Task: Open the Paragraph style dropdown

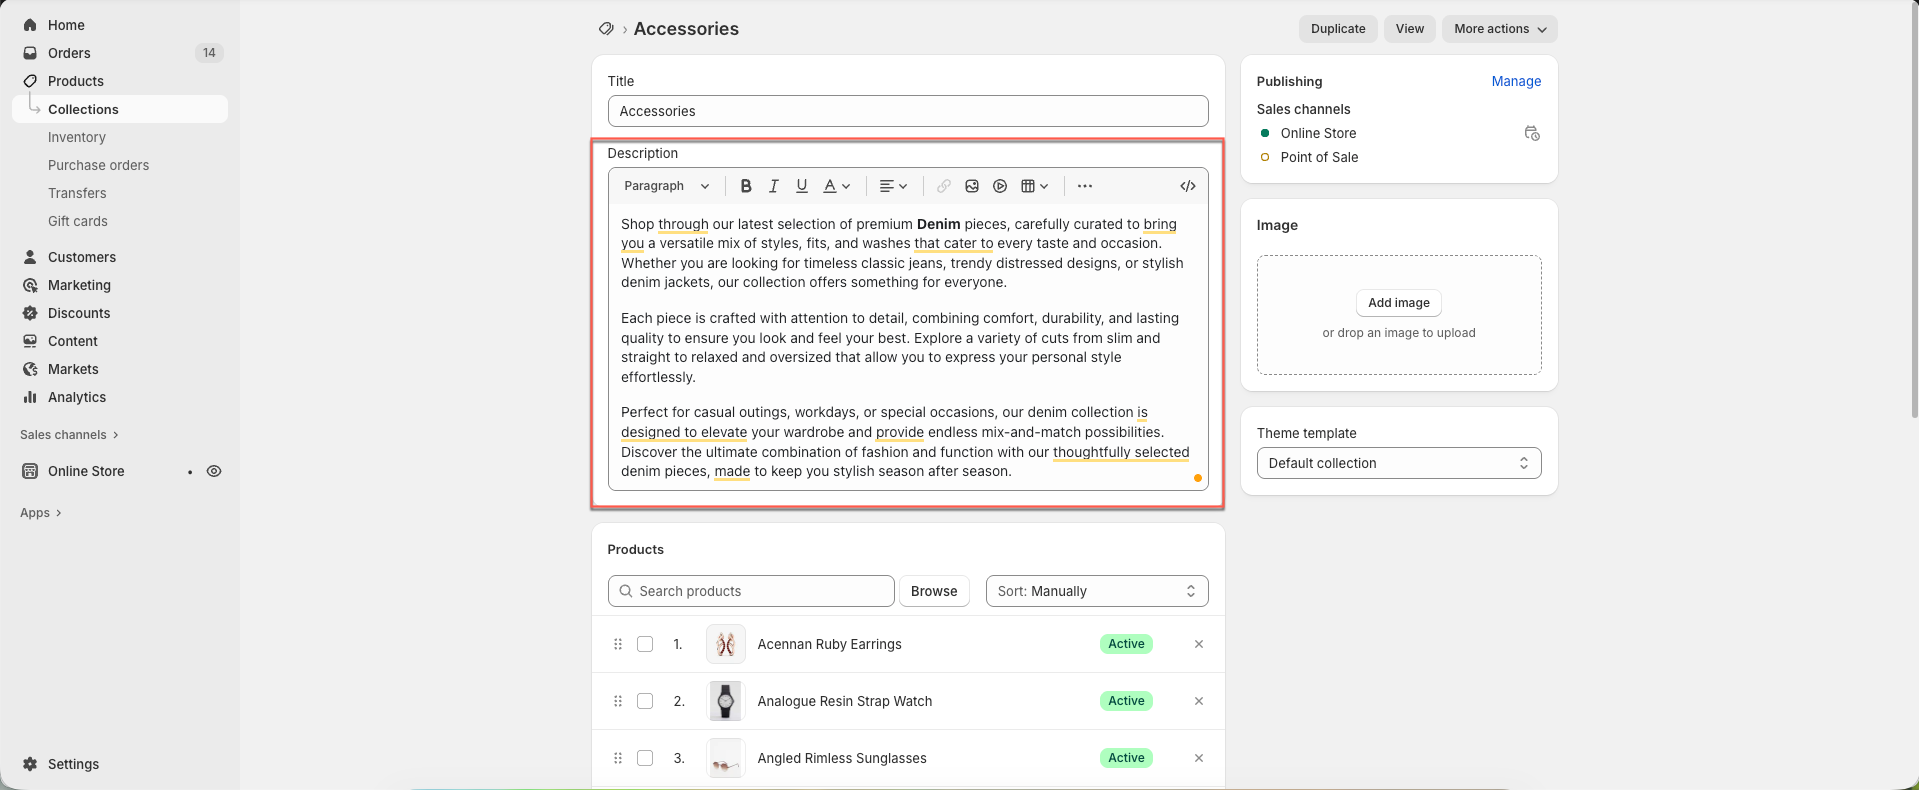Action: tap(666, 186)
